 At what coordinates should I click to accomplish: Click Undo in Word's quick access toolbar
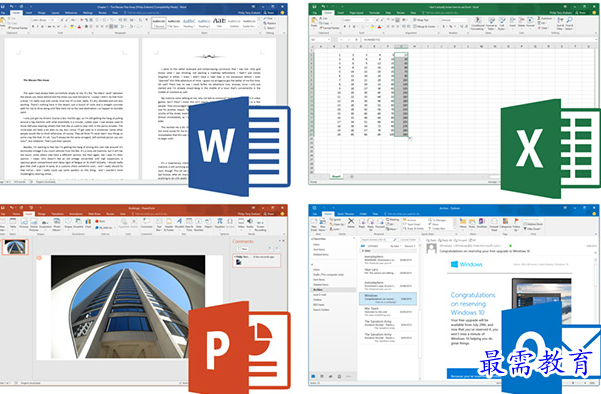(x=11, y=7)
